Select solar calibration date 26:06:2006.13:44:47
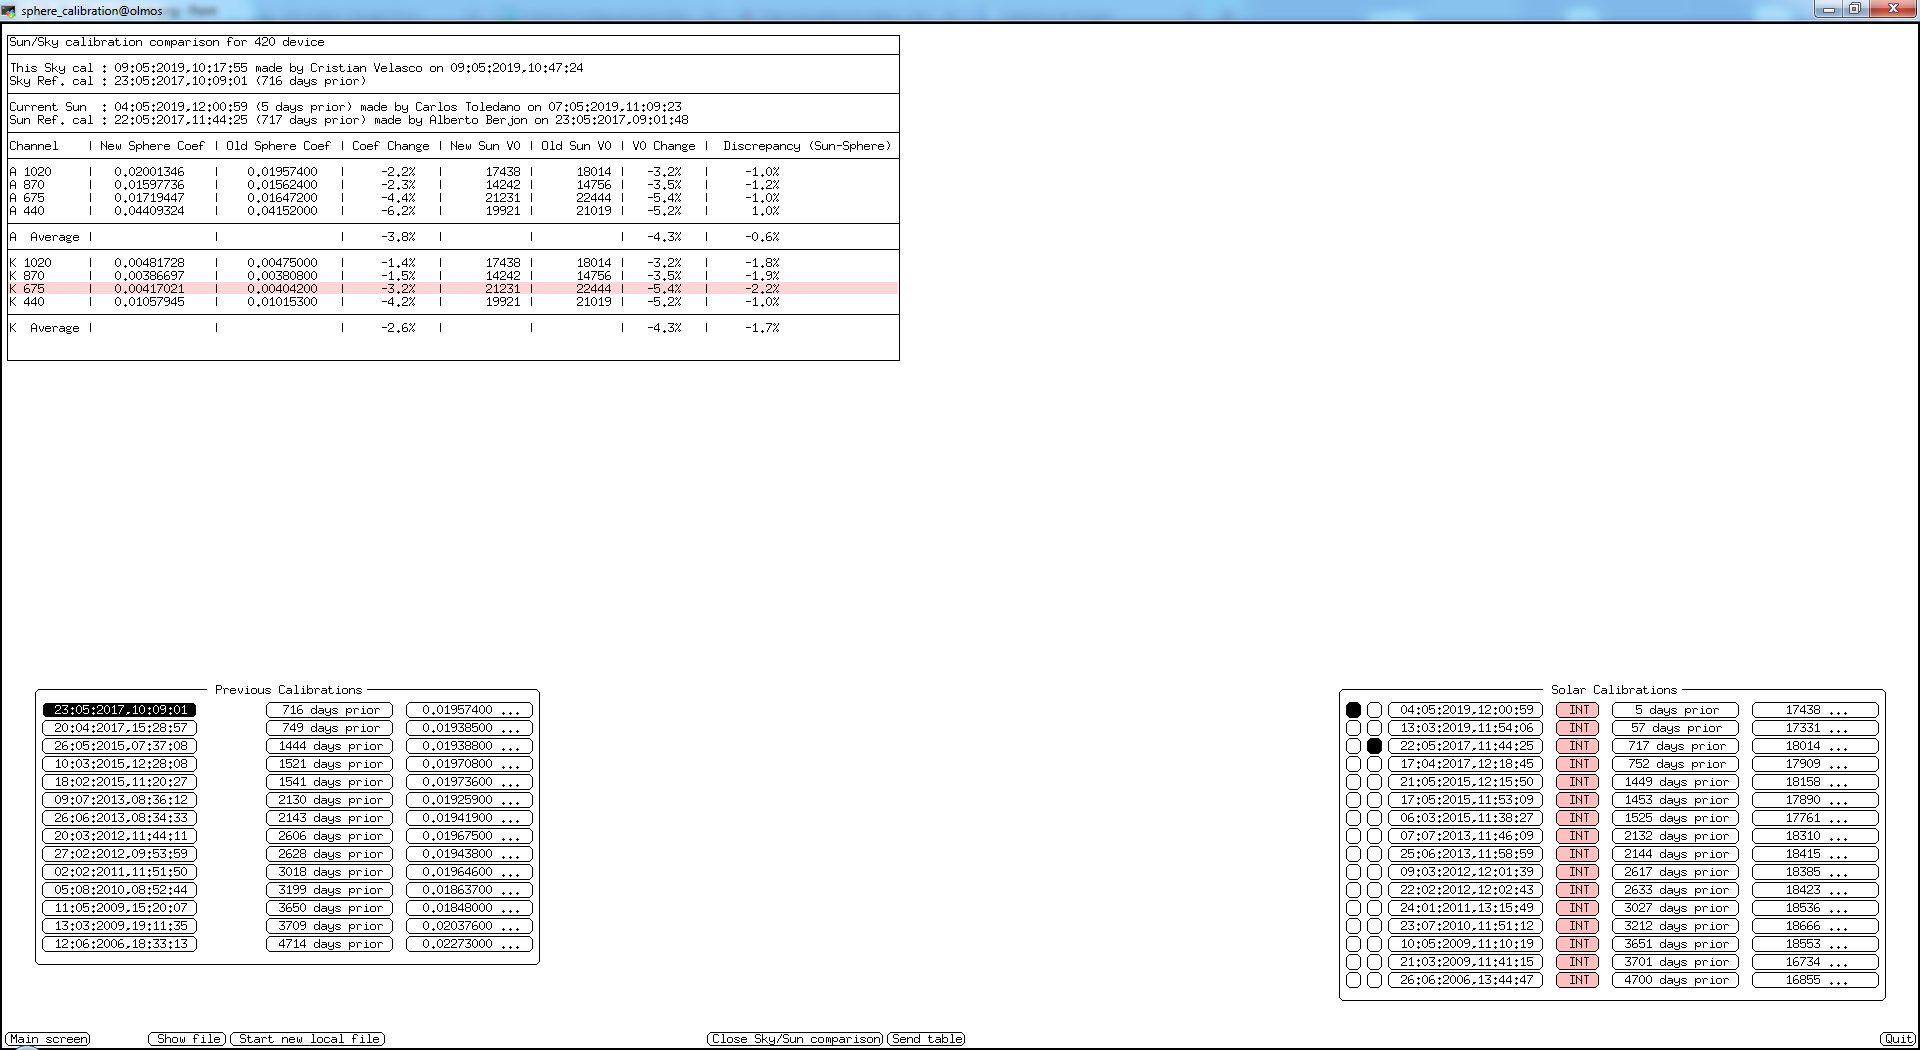The height and width of the screenshot is (1050, 1920). point(1465,980)
